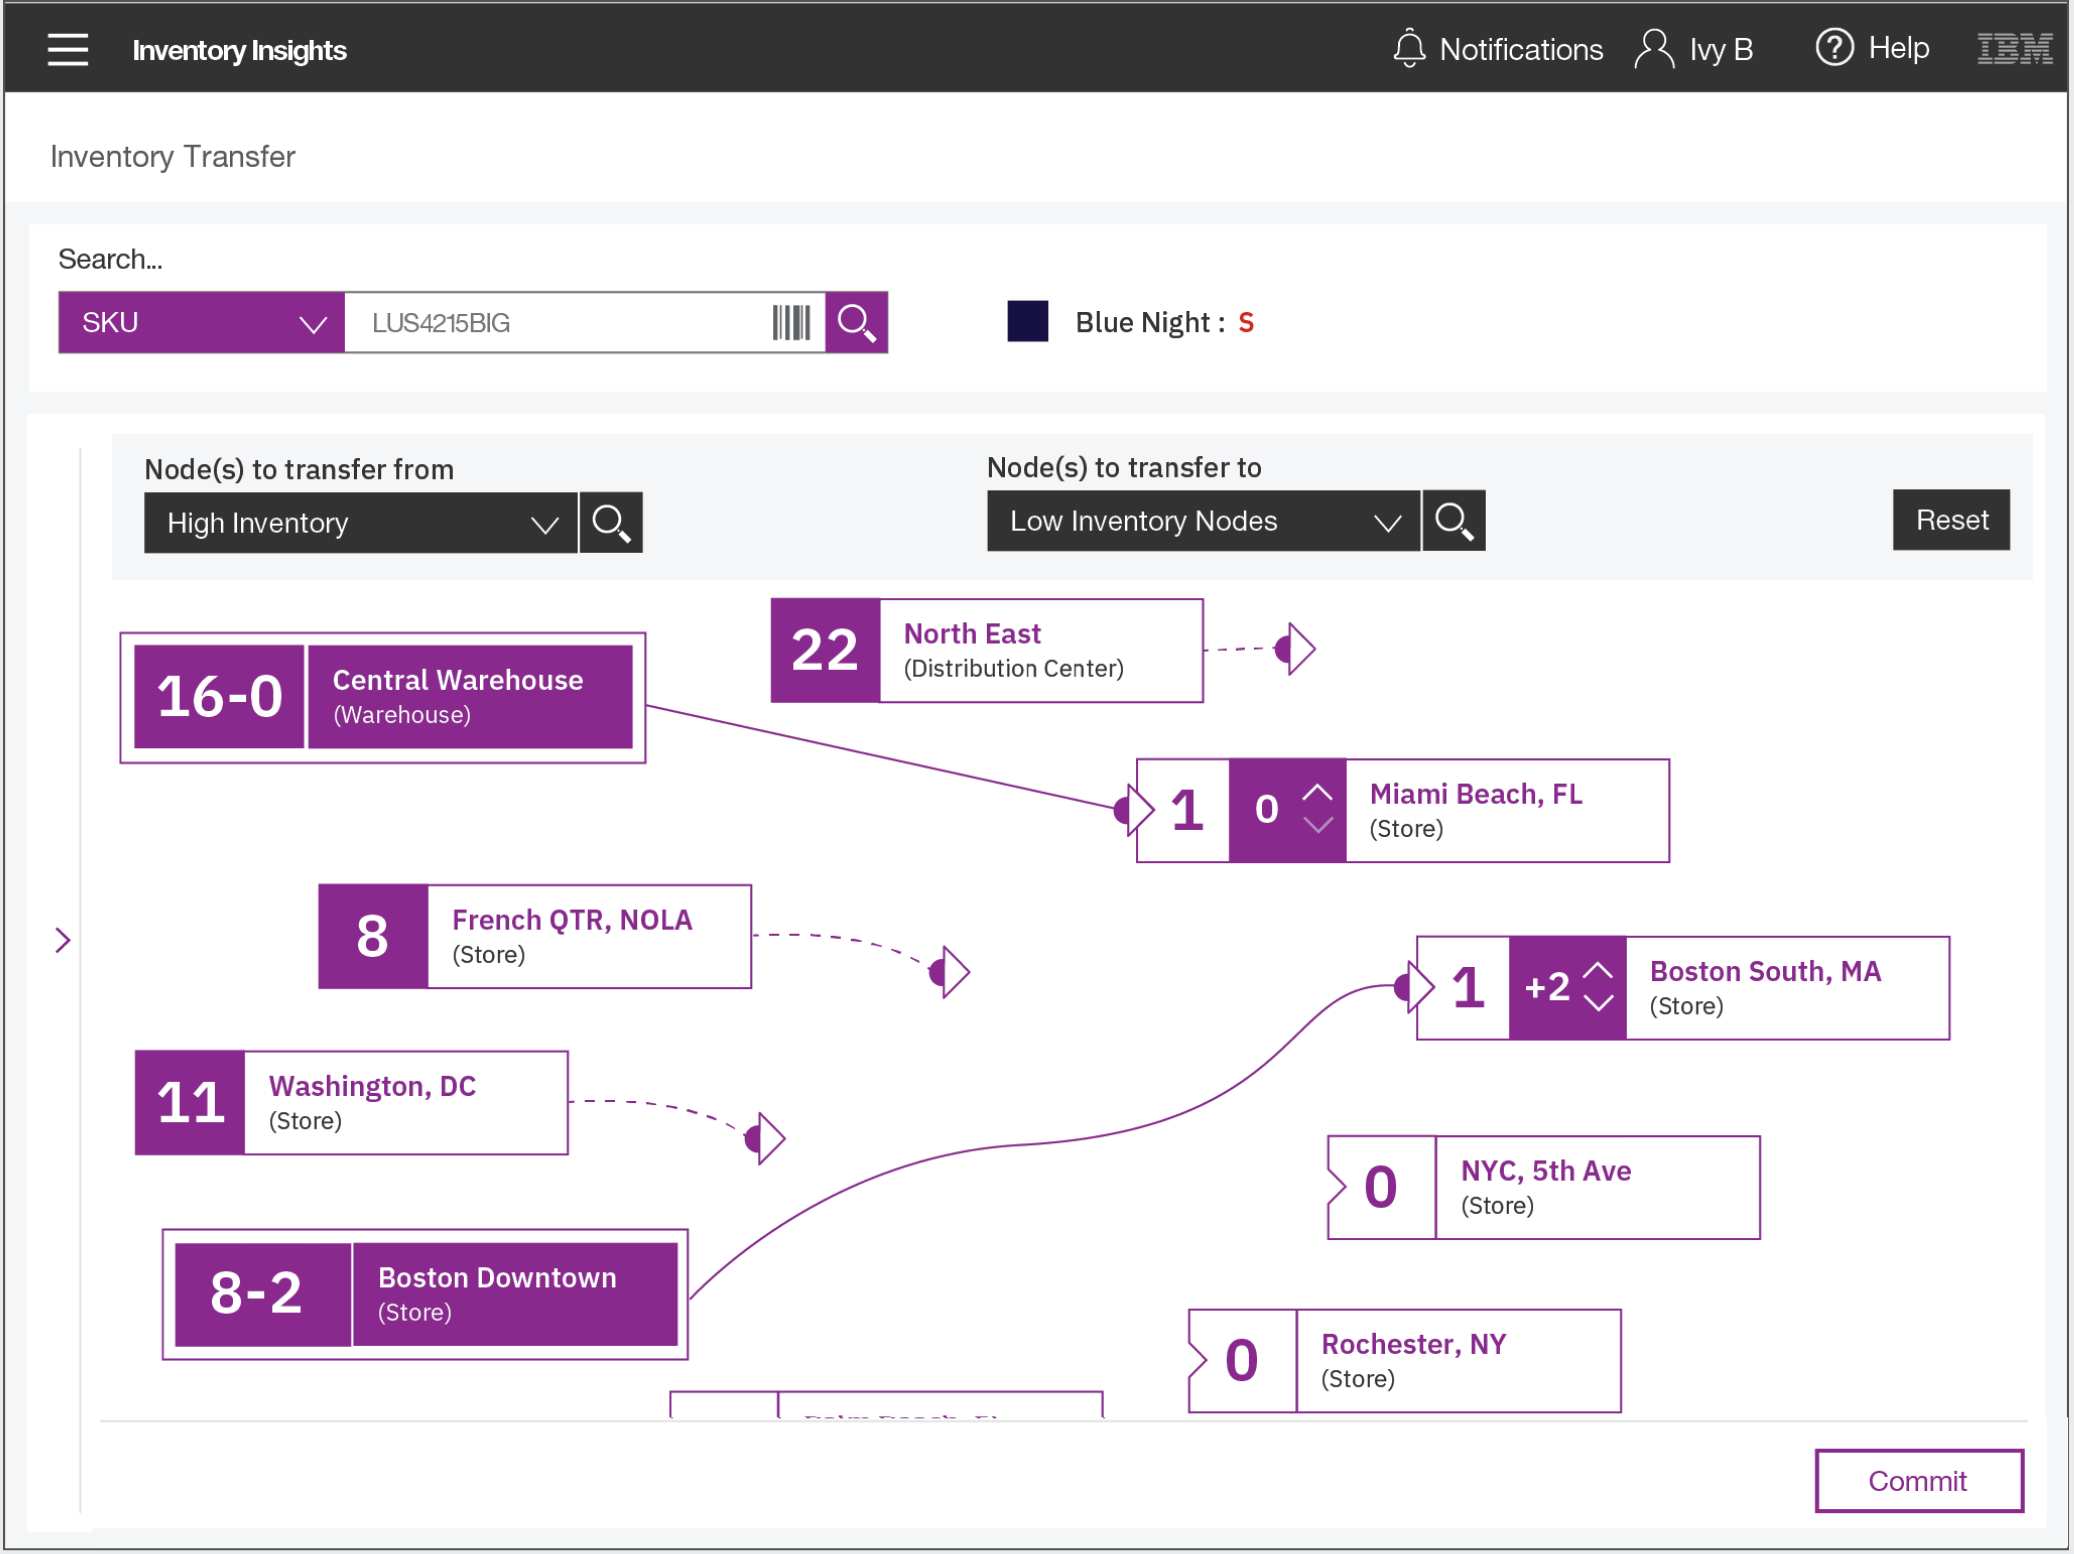Click the purple SKU search magnifier button

click(856, 323)
